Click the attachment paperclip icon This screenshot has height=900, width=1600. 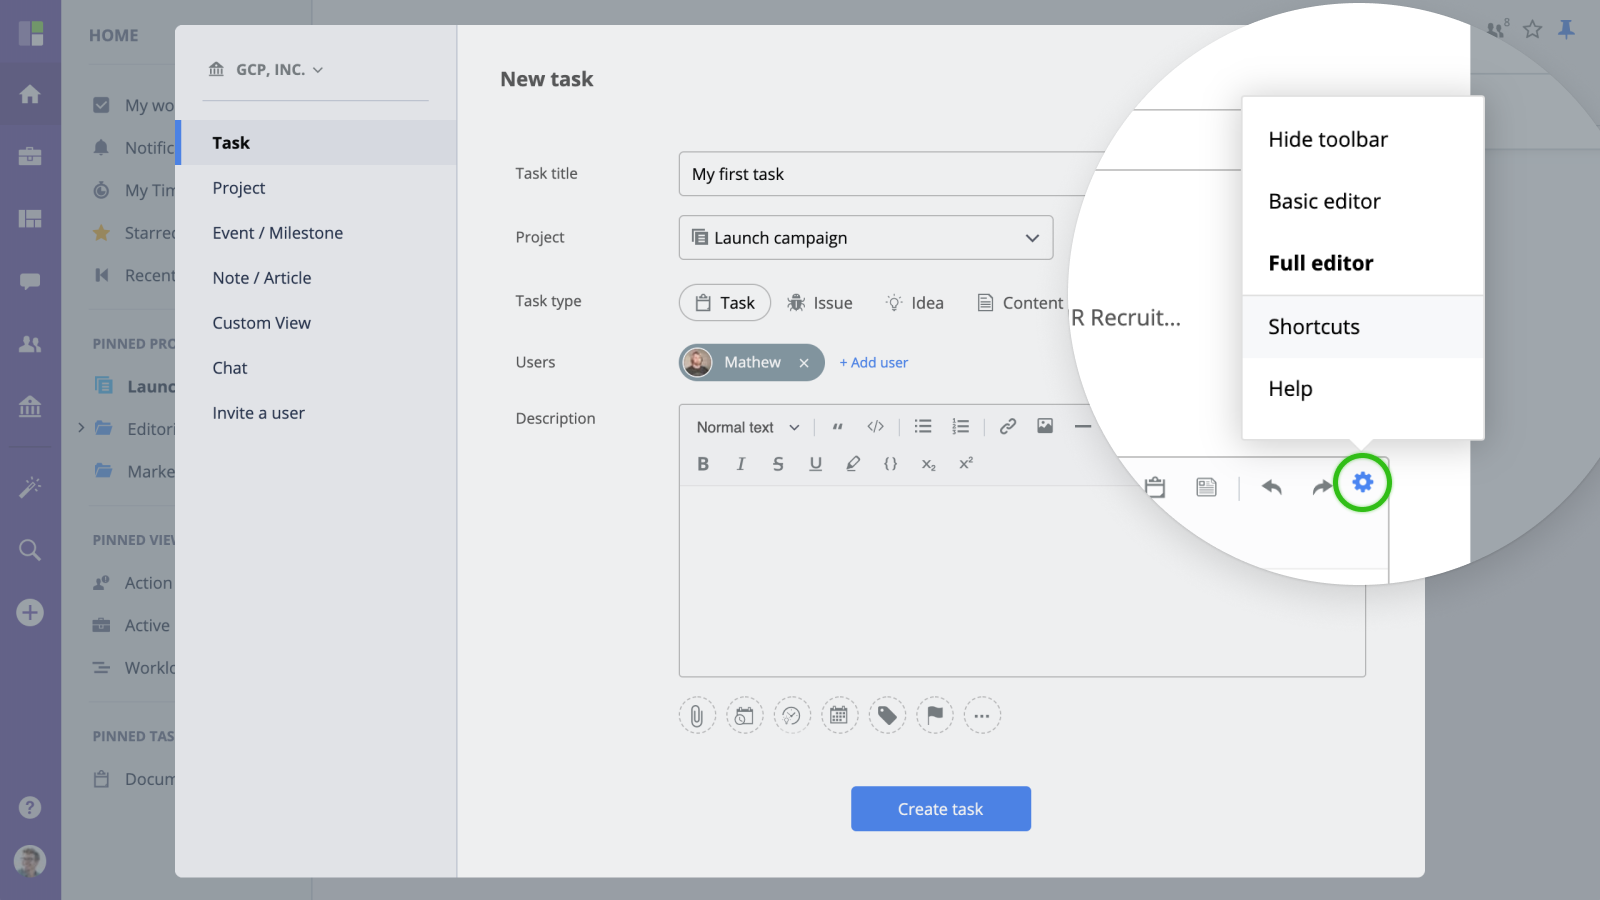pos(697,716)
